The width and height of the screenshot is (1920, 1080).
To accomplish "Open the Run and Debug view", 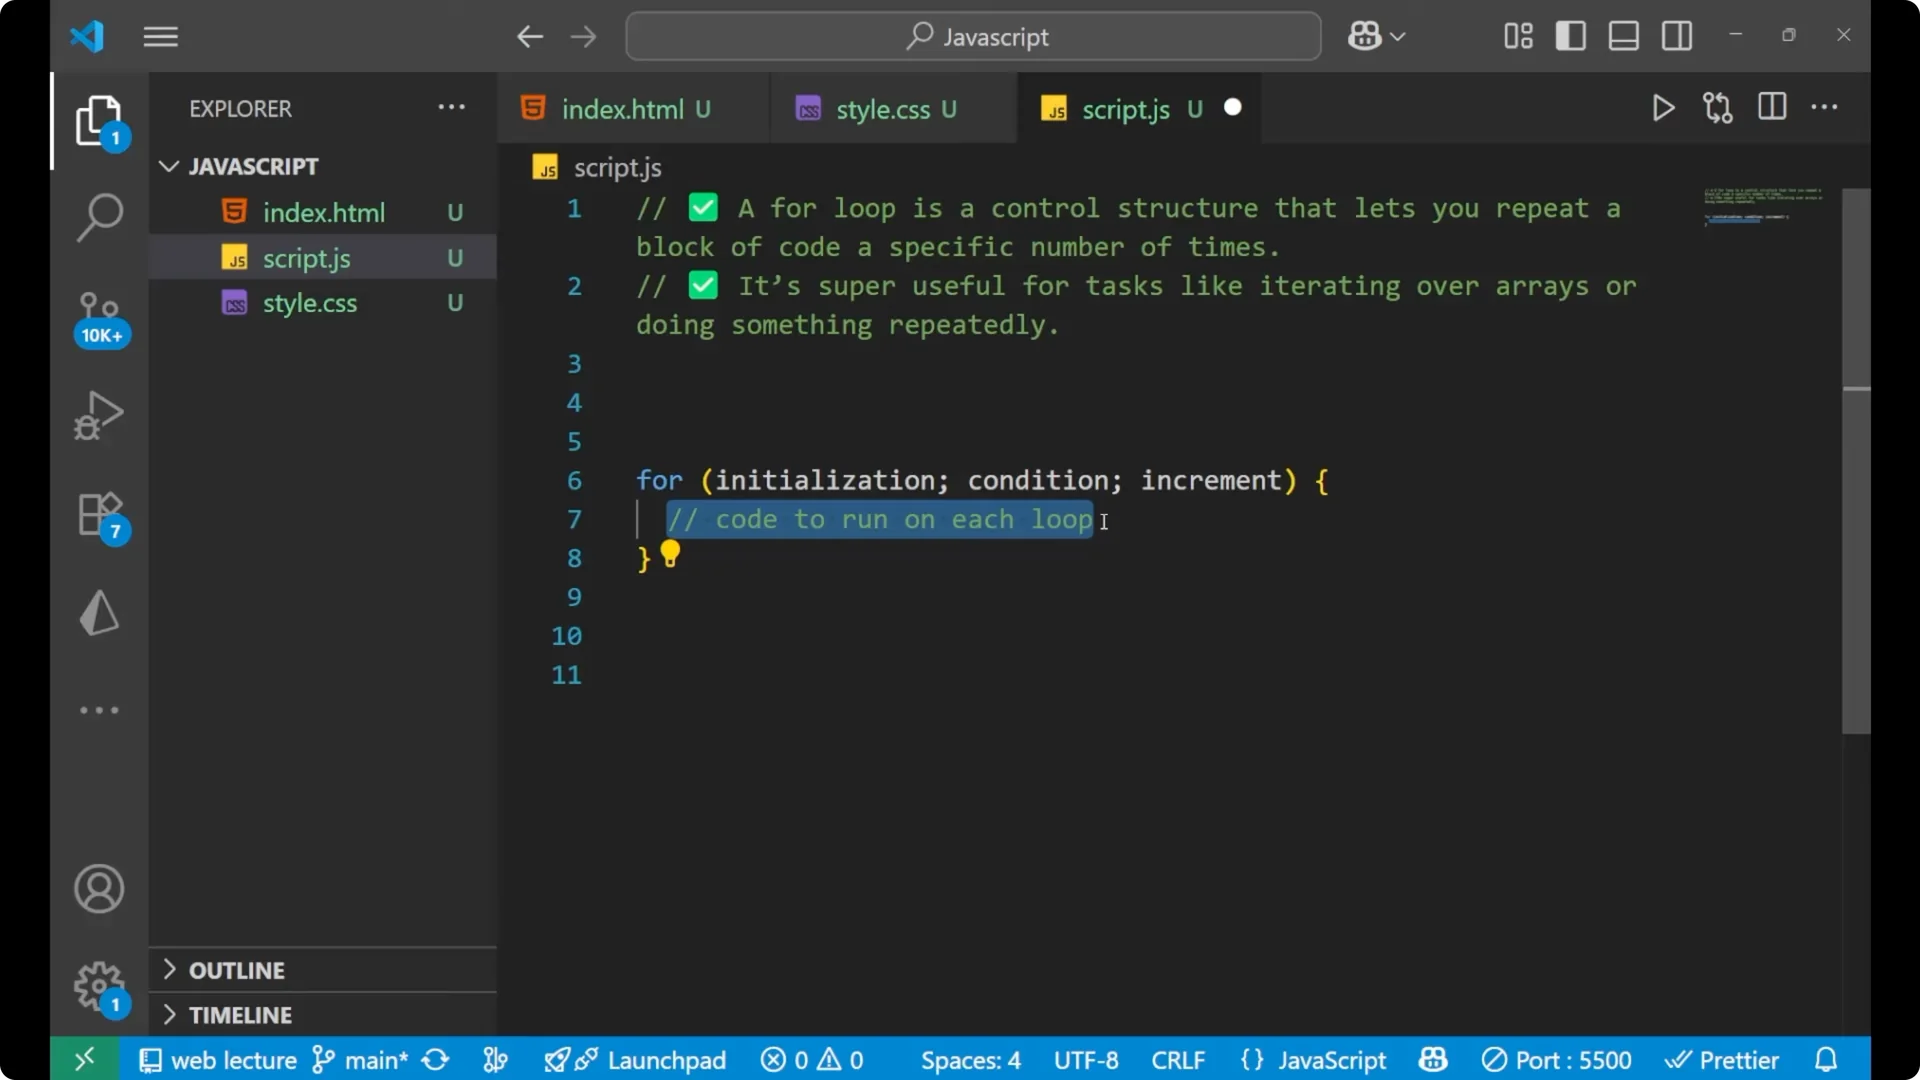I will [x=99, y=415].
